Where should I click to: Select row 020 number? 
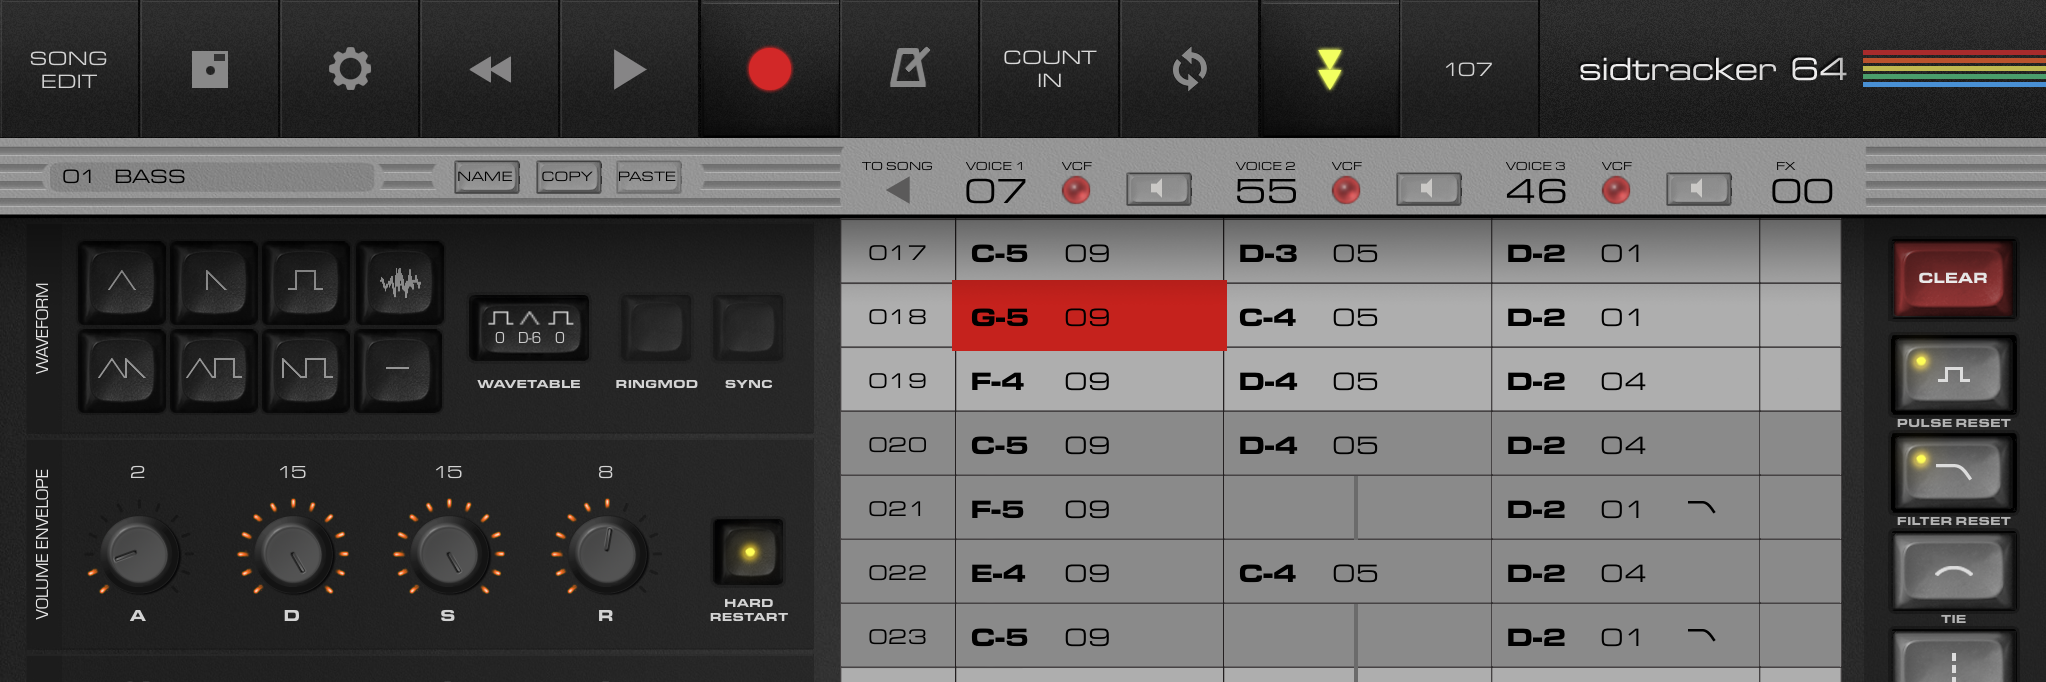click(898, 445)
